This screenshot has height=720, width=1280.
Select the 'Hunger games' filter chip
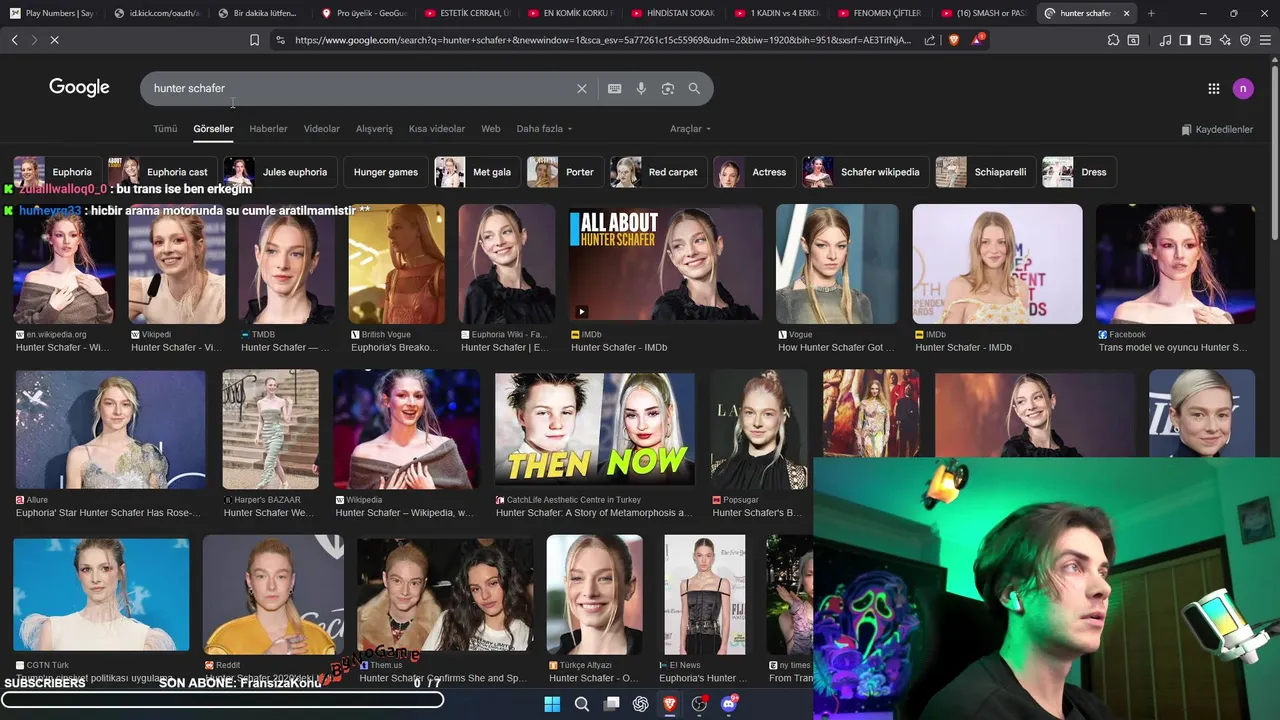(385, 172)
